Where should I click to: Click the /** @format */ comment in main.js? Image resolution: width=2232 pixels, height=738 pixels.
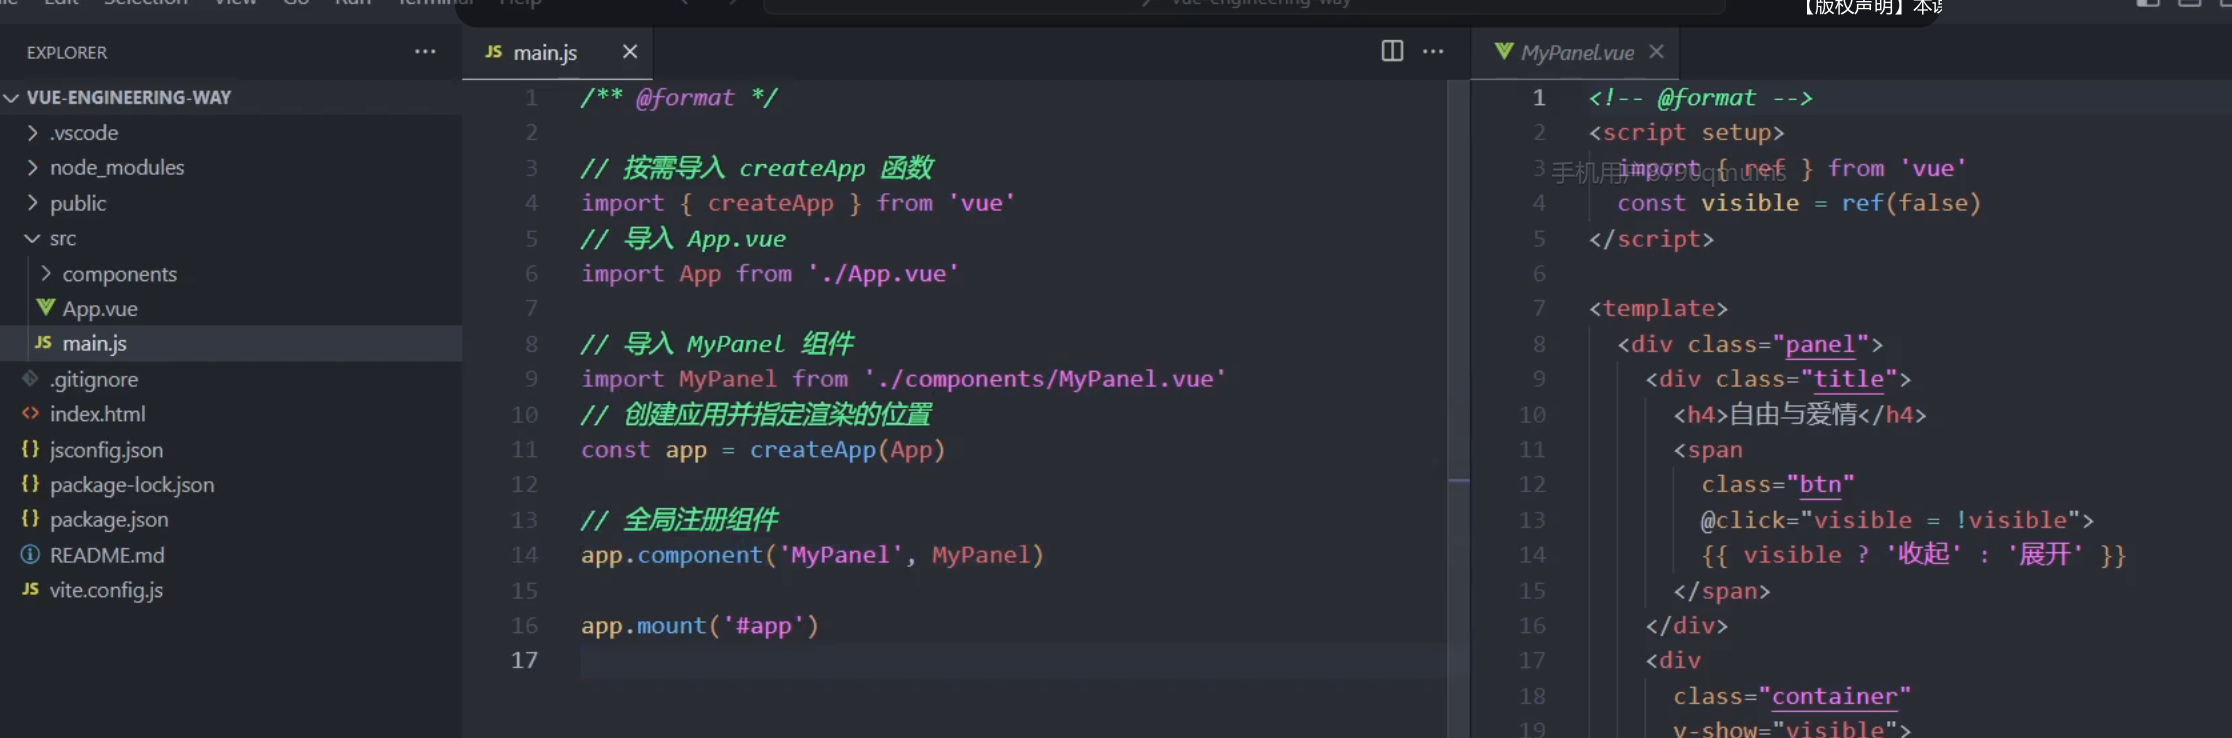(x=679, y=98)
